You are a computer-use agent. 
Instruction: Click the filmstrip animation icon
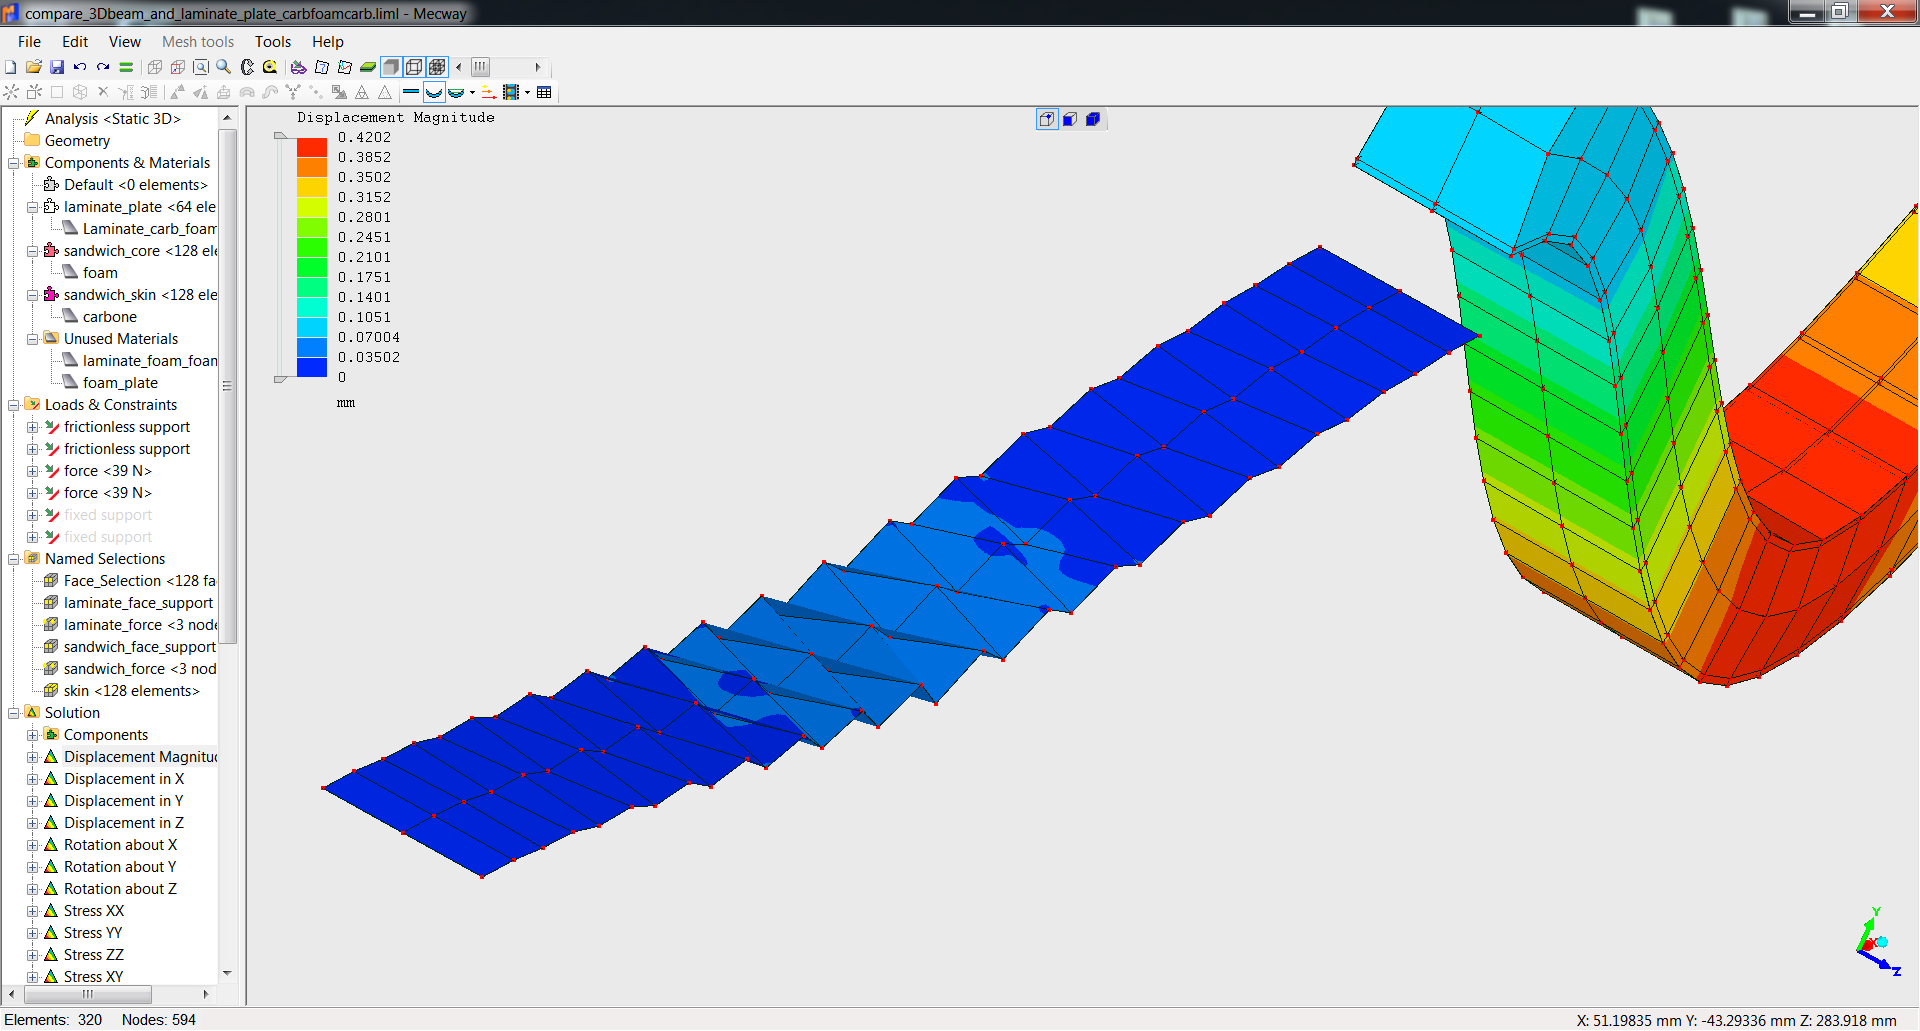[511, 93]
